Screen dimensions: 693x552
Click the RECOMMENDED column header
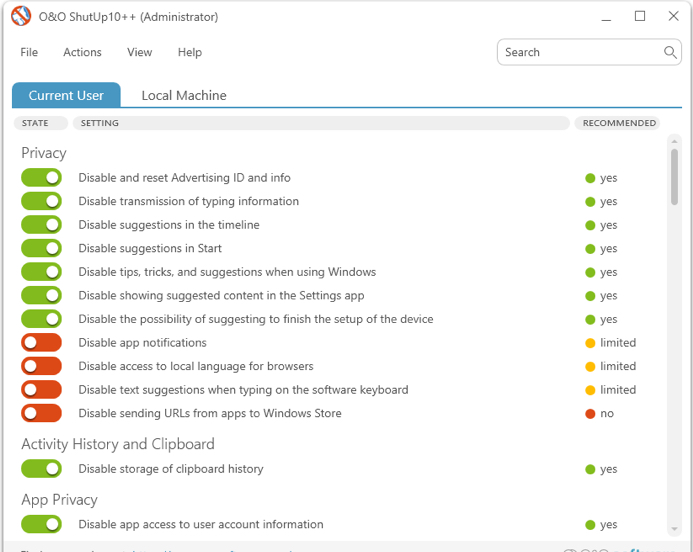click(619, 123)
